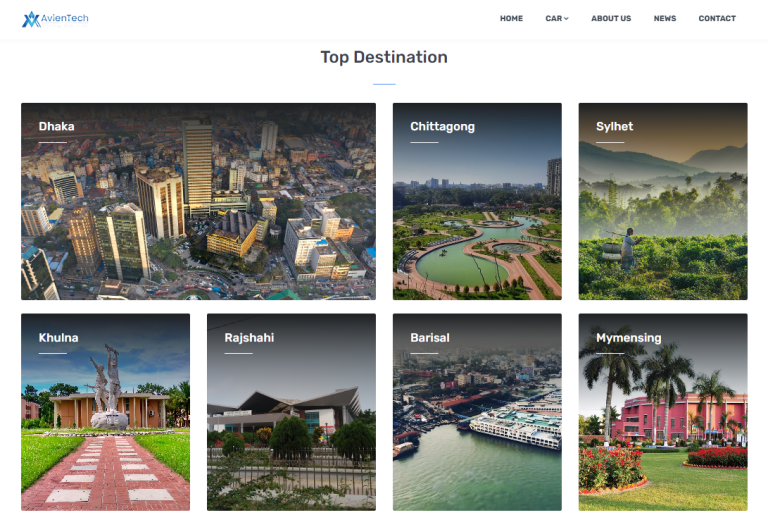Open the Sylhet destination thumbnail
Image resolution: width=768 pixels, height=527 pixels.
tap(663, 201)
